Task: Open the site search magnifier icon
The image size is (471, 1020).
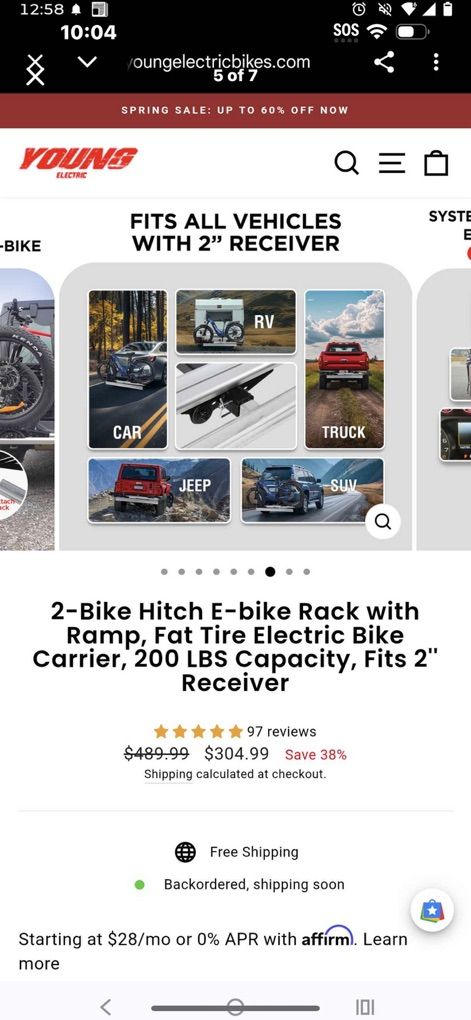Action: tap(347, 163)
